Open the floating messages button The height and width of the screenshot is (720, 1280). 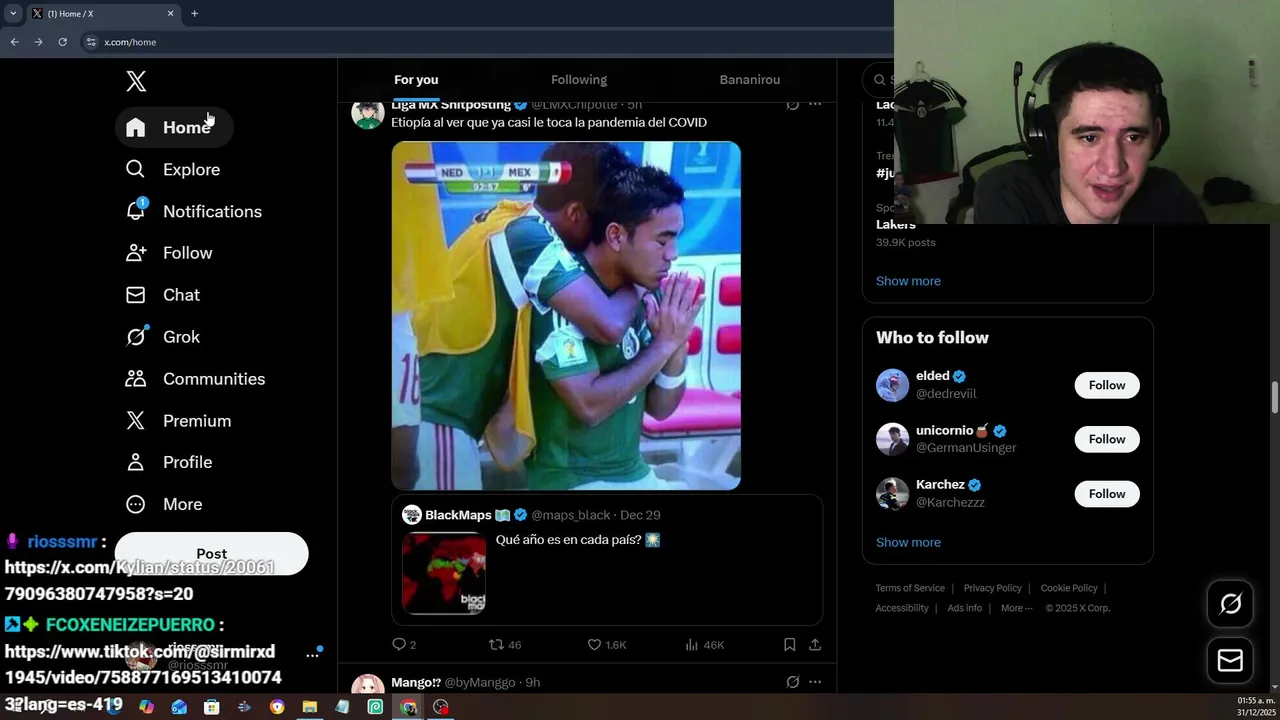click(x=1230, y=660)
